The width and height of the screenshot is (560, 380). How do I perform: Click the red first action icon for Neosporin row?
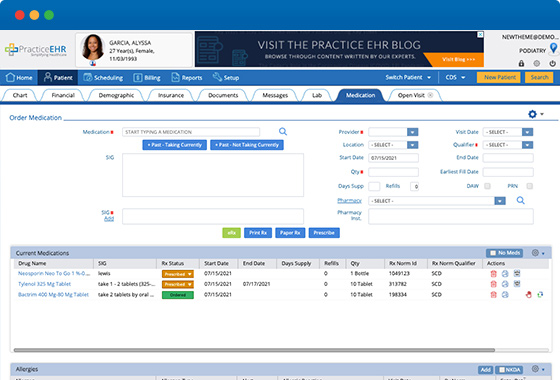coord(494,274)
